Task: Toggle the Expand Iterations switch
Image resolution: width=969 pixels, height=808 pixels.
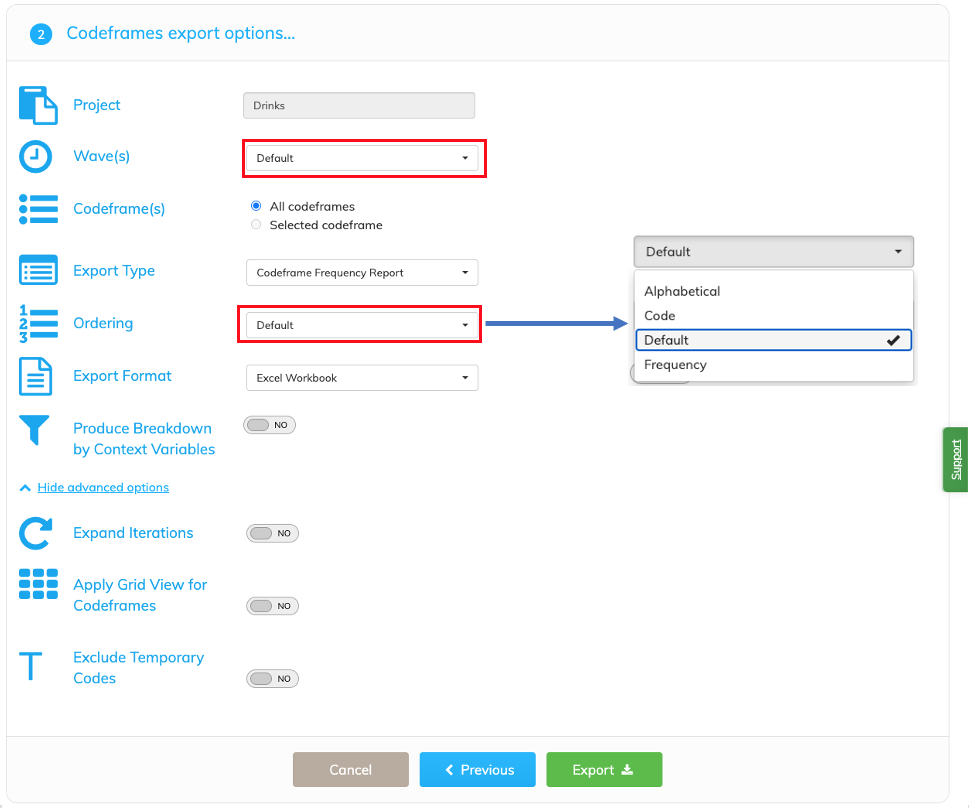Action: [273, 533]
